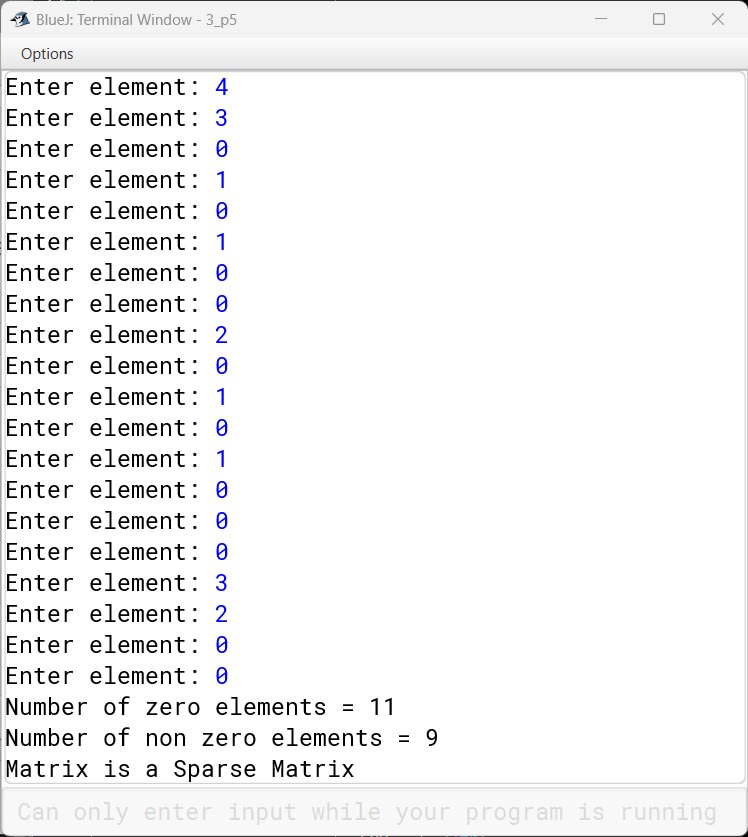Click the 'Number of zero elements = 11' line
This screenshot has height=837, width=748.
pyautogui.click(x=198, y=707)
